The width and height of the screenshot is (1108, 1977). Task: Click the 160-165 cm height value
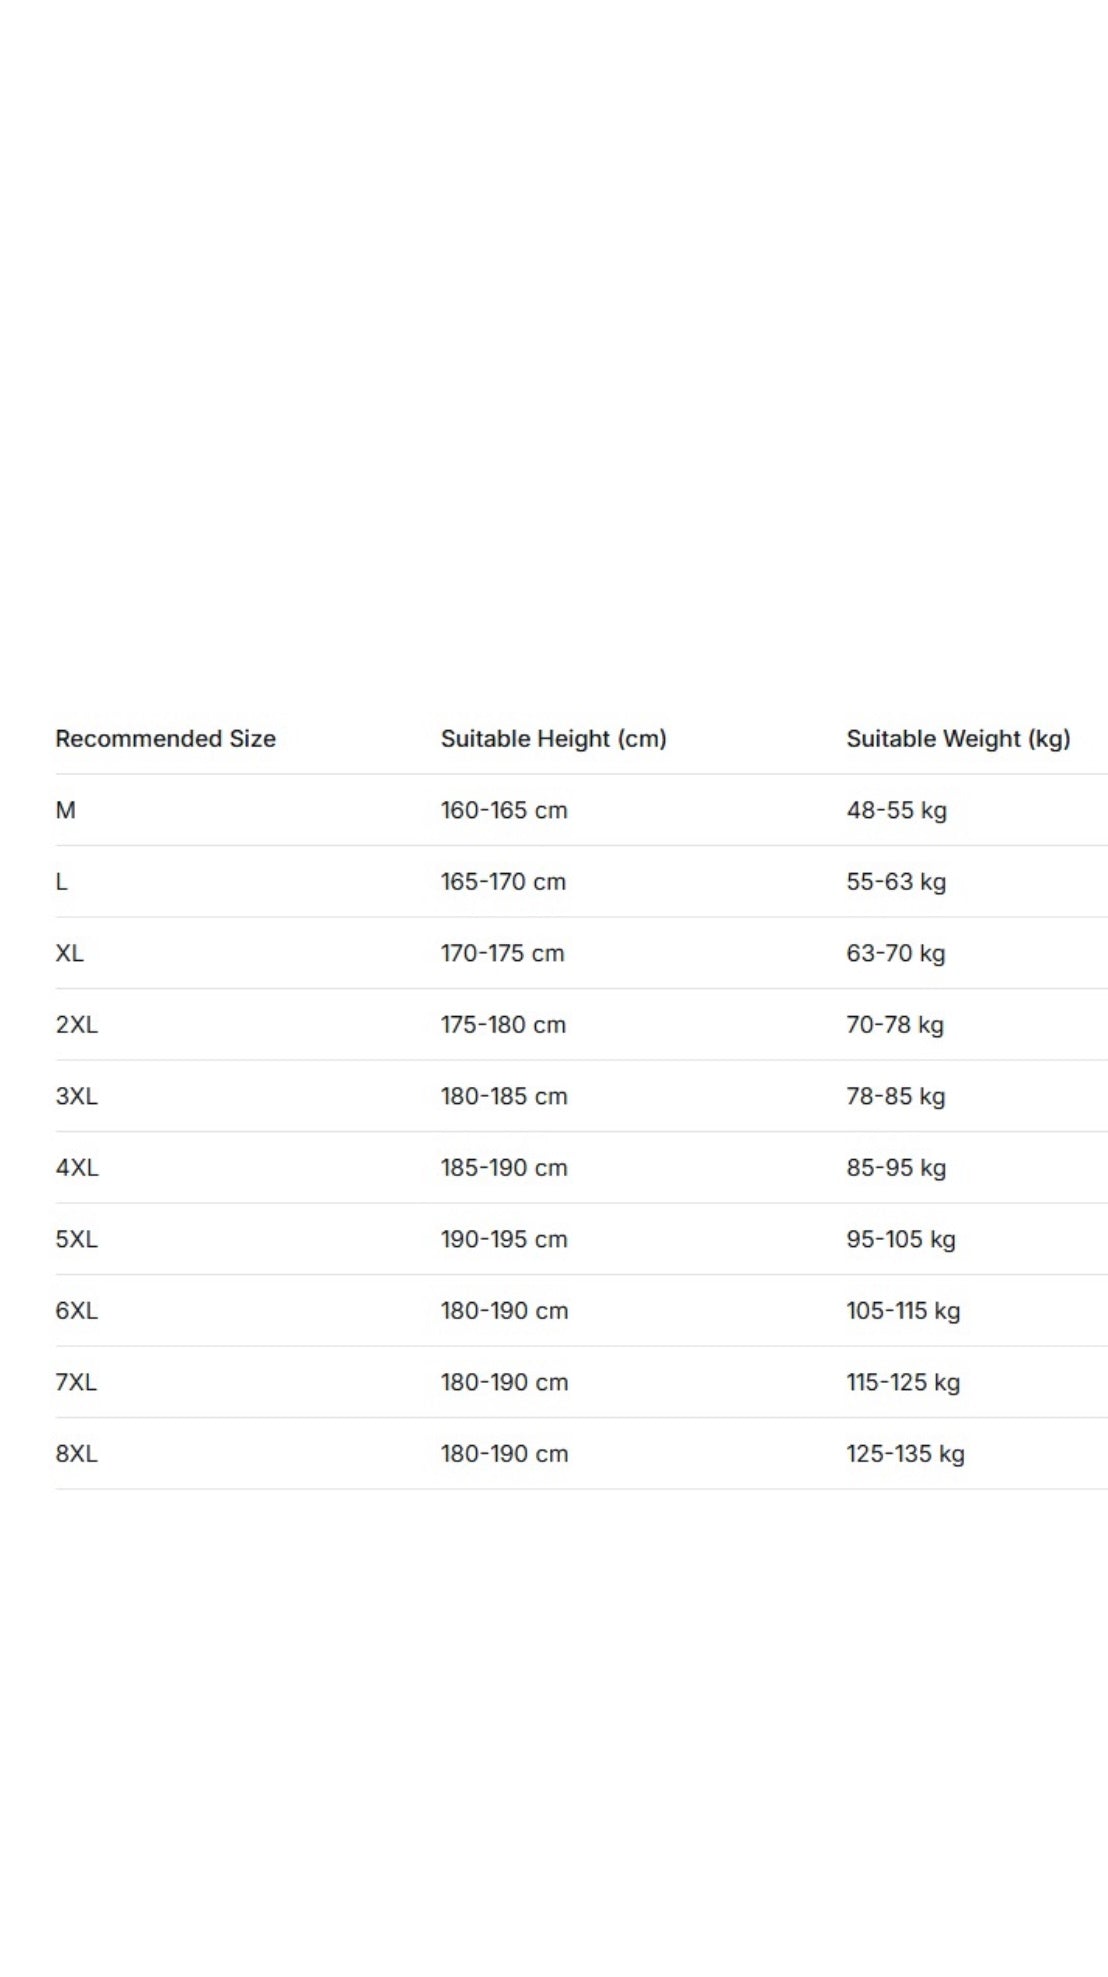504,810
